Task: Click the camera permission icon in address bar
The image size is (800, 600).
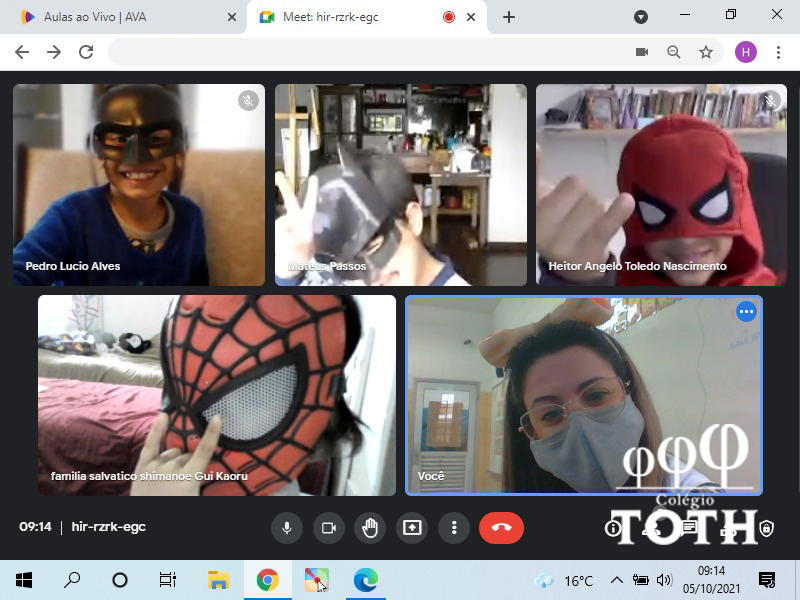Action: pyautogui.click(x=642, y=52)
